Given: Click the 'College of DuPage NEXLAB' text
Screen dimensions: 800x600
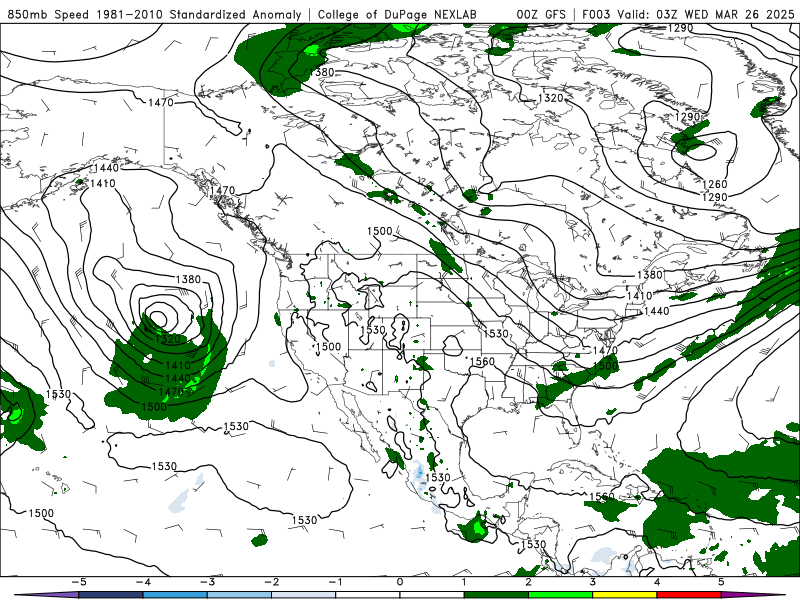Looking at the screenshot, I should pyautogui.click(x=397, y=15).
